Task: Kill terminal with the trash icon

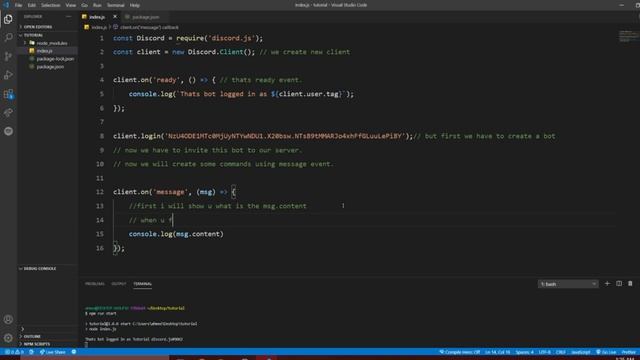Action: point(630,284)
